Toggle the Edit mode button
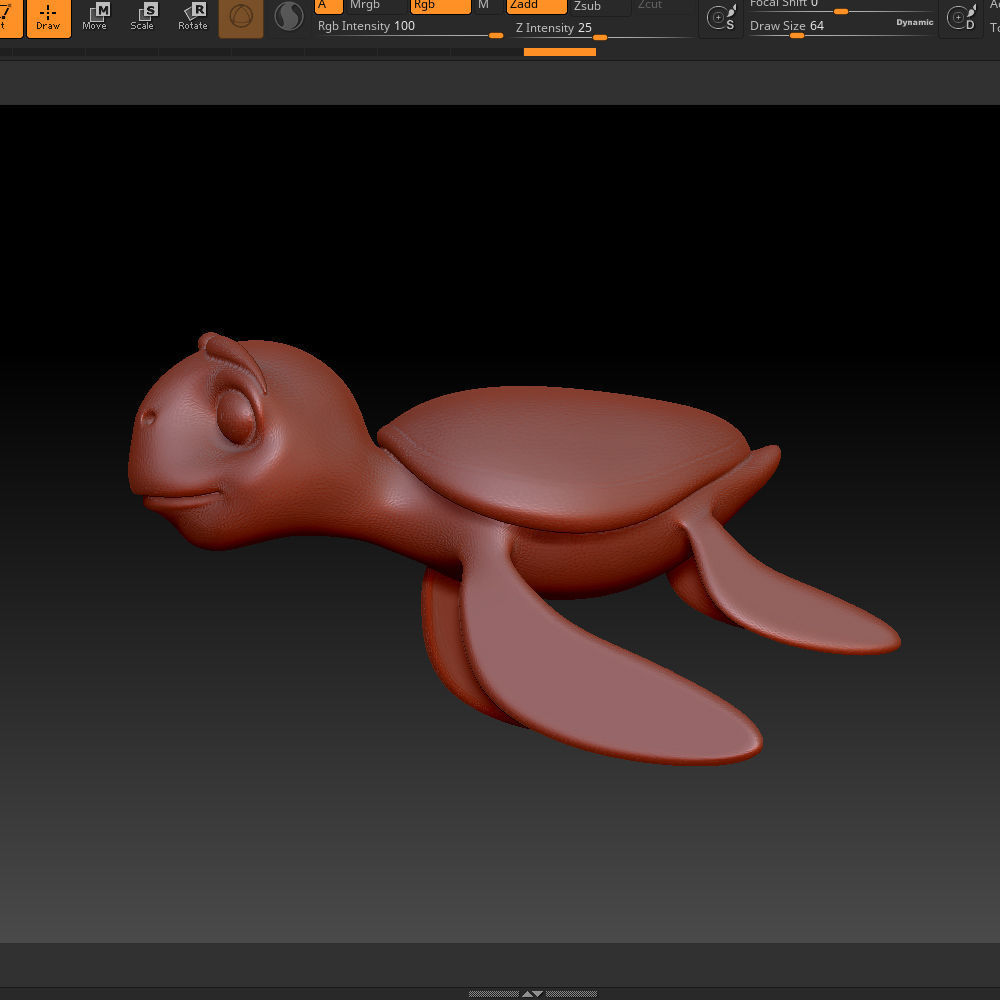This screenshot has height=1000, width=1000. click(10, 18)
